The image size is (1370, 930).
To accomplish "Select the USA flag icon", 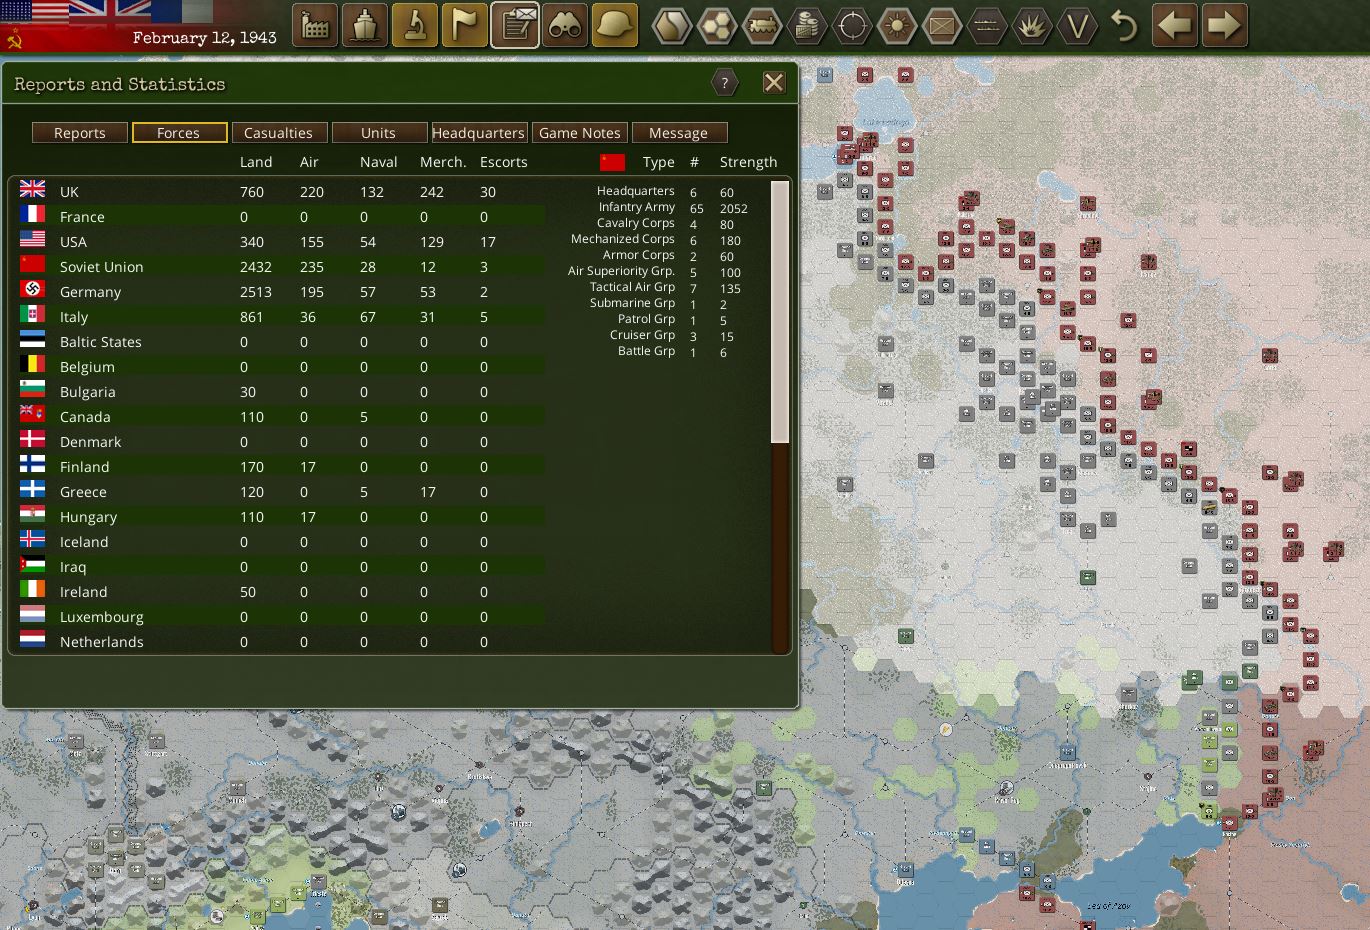I will [x=33, y=239].
